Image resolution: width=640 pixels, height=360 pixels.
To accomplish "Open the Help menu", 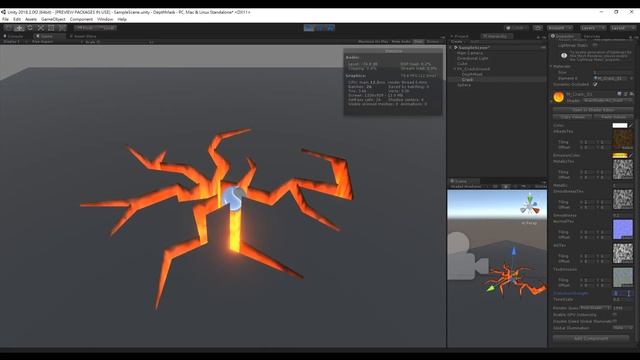I will click(122, 19).
